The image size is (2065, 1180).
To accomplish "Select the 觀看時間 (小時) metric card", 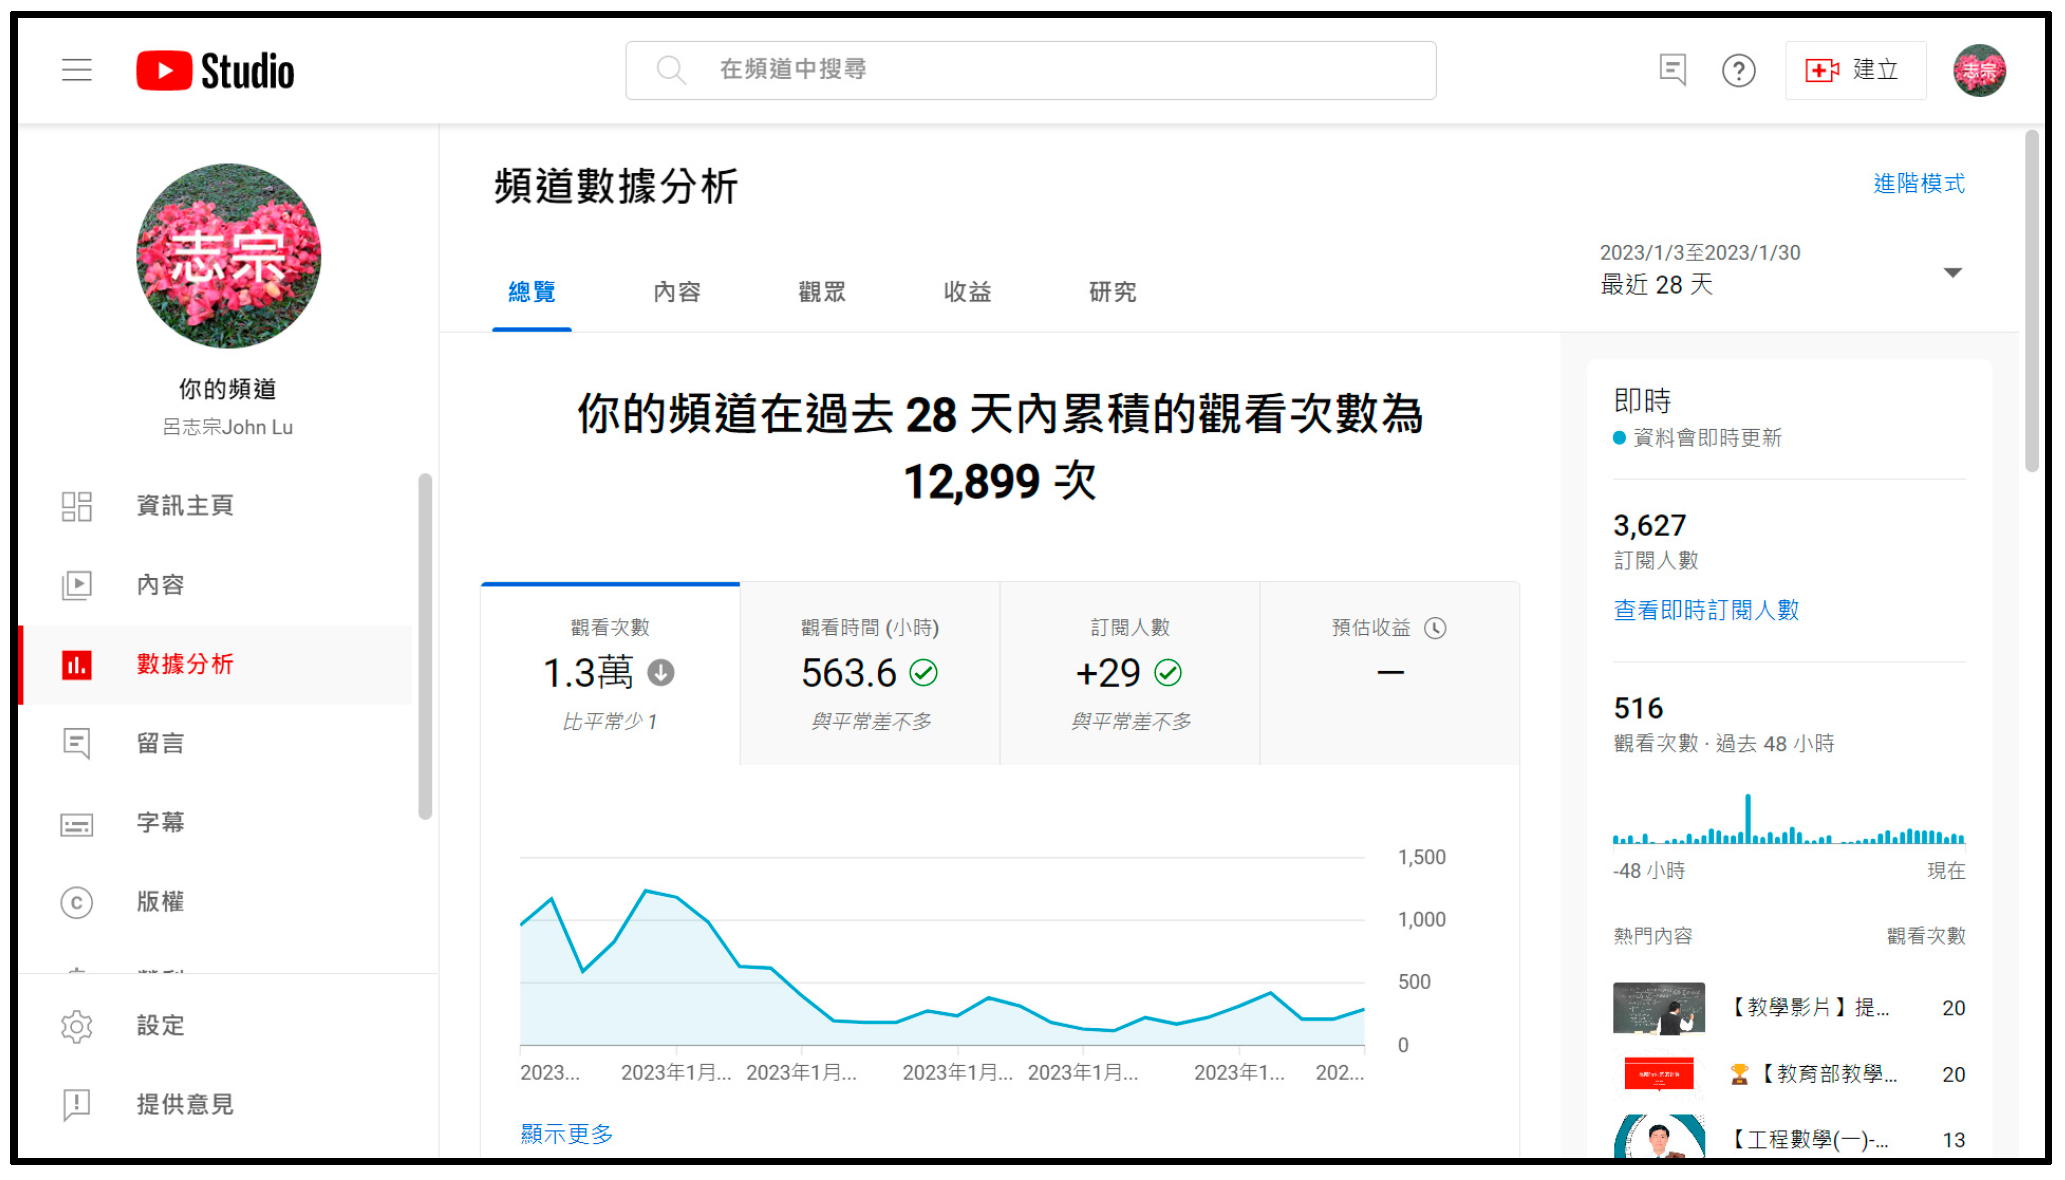I will 869,674.
